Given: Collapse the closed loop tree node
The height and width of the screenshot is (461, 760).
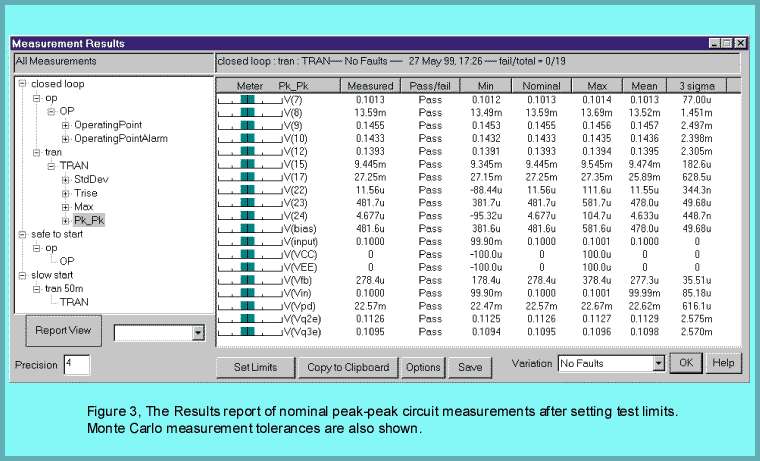Looking at the screenshot, I should click(x=23, y=85).
